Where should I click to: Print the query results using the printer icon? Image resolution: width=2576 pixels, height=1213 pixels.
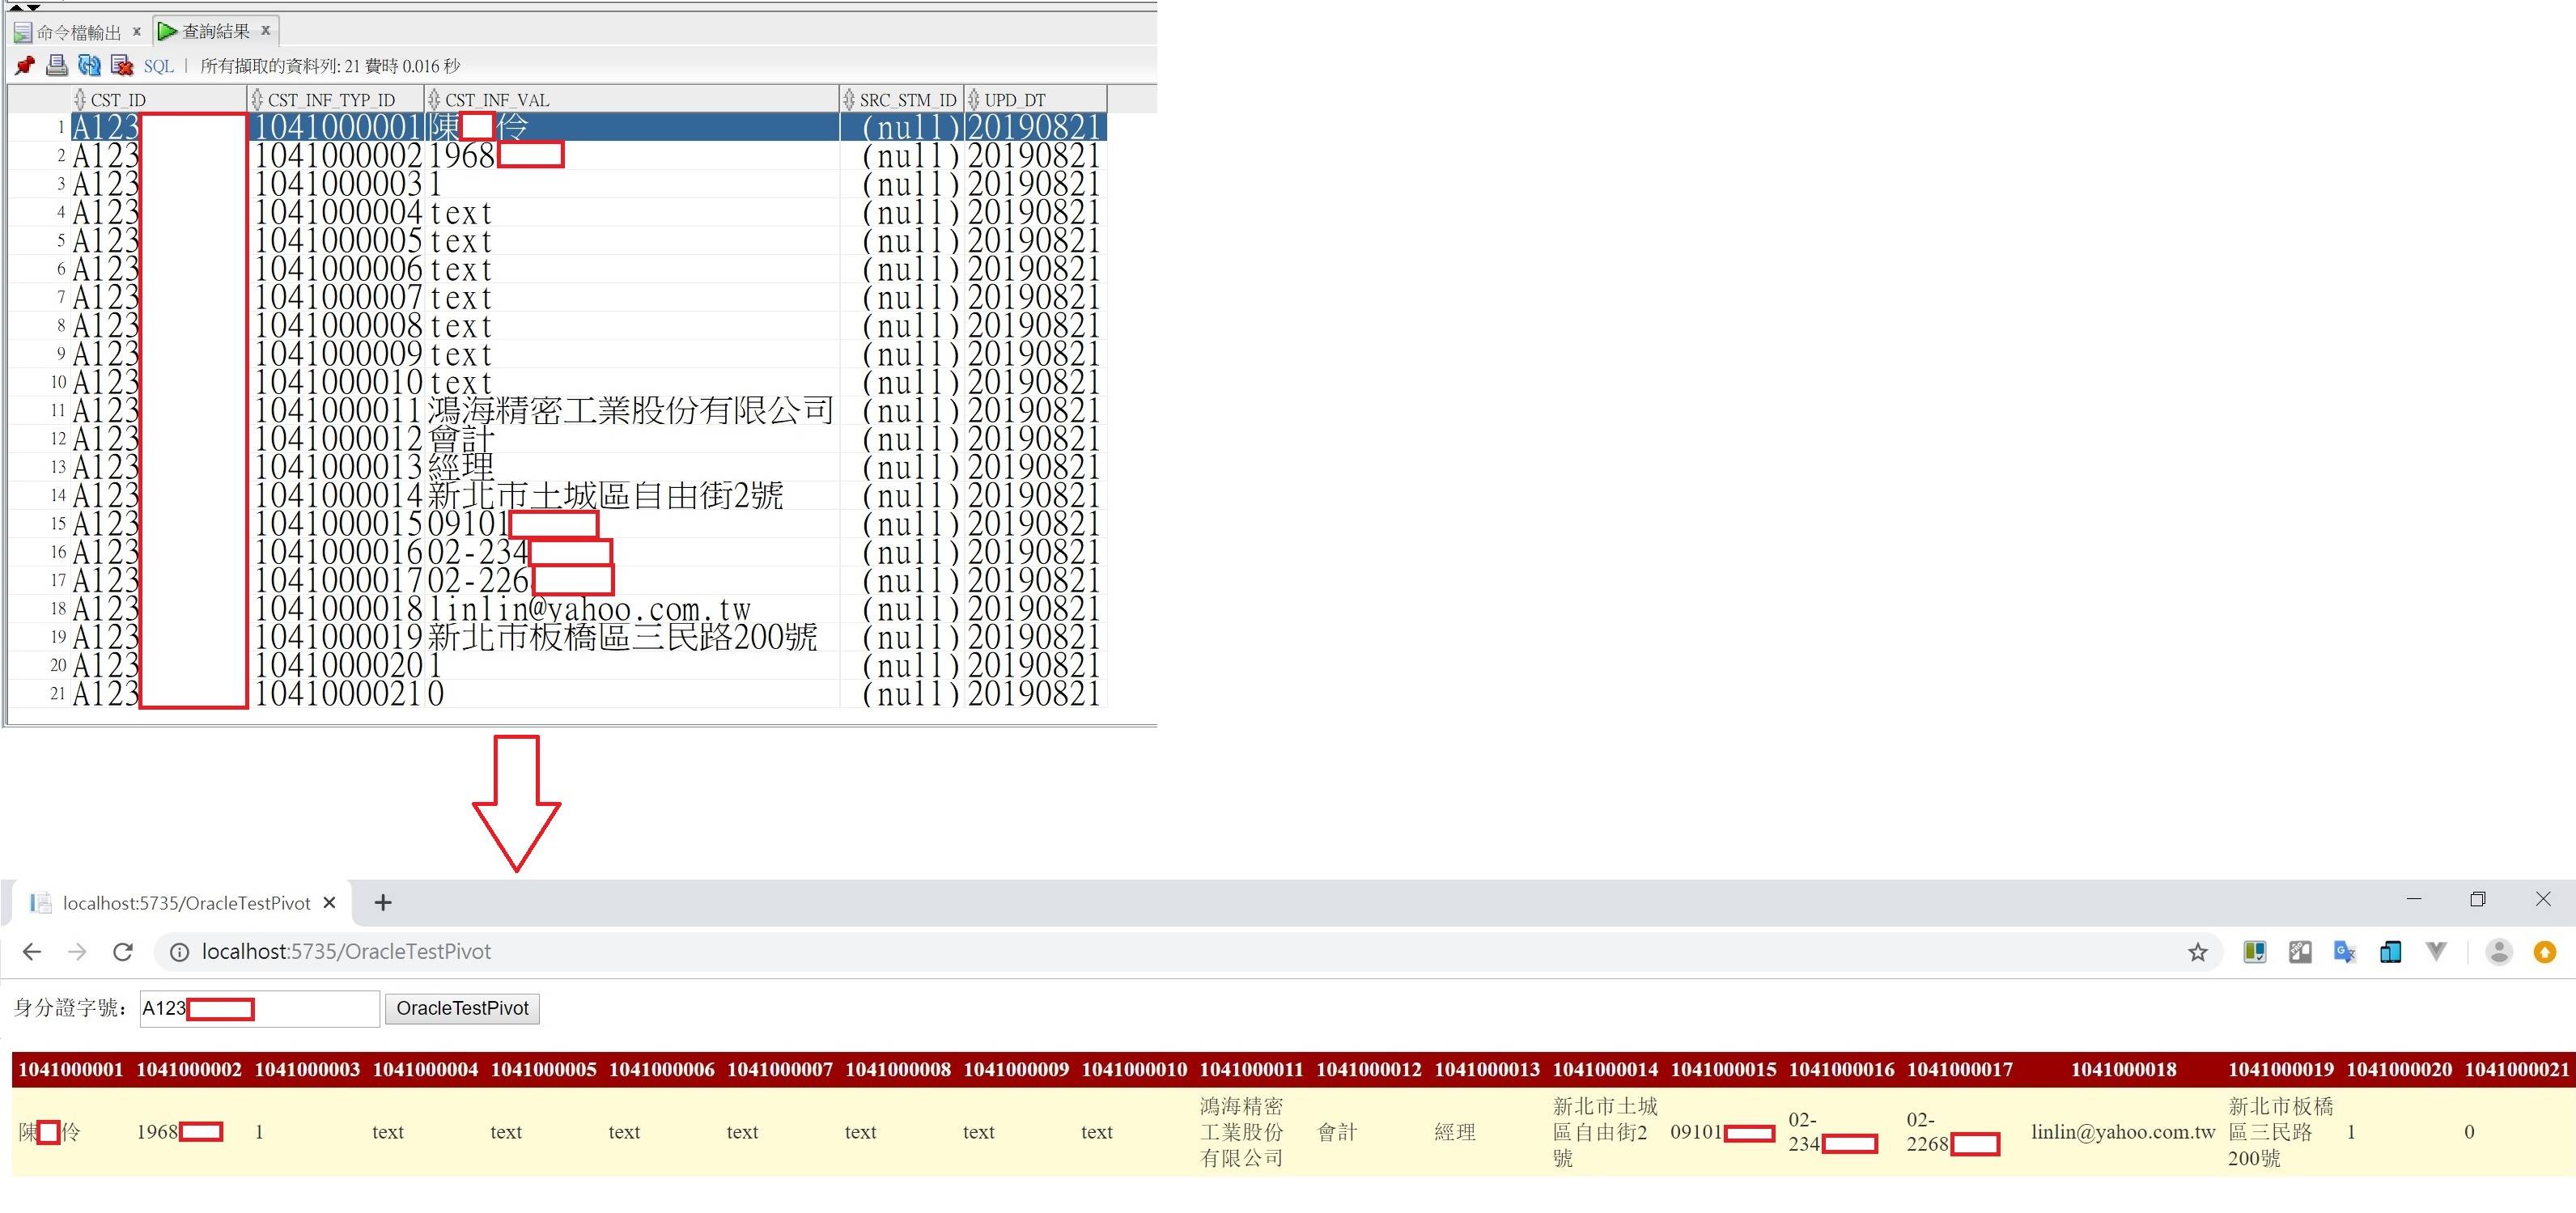click(56, 65)
